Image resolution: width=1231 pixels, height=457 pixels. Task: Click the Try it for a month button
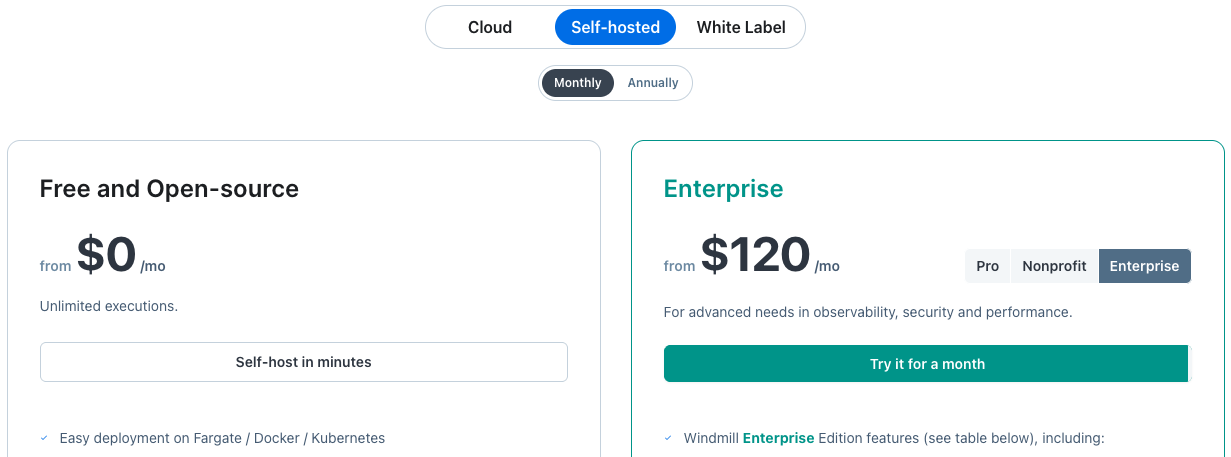pos(927,364)
